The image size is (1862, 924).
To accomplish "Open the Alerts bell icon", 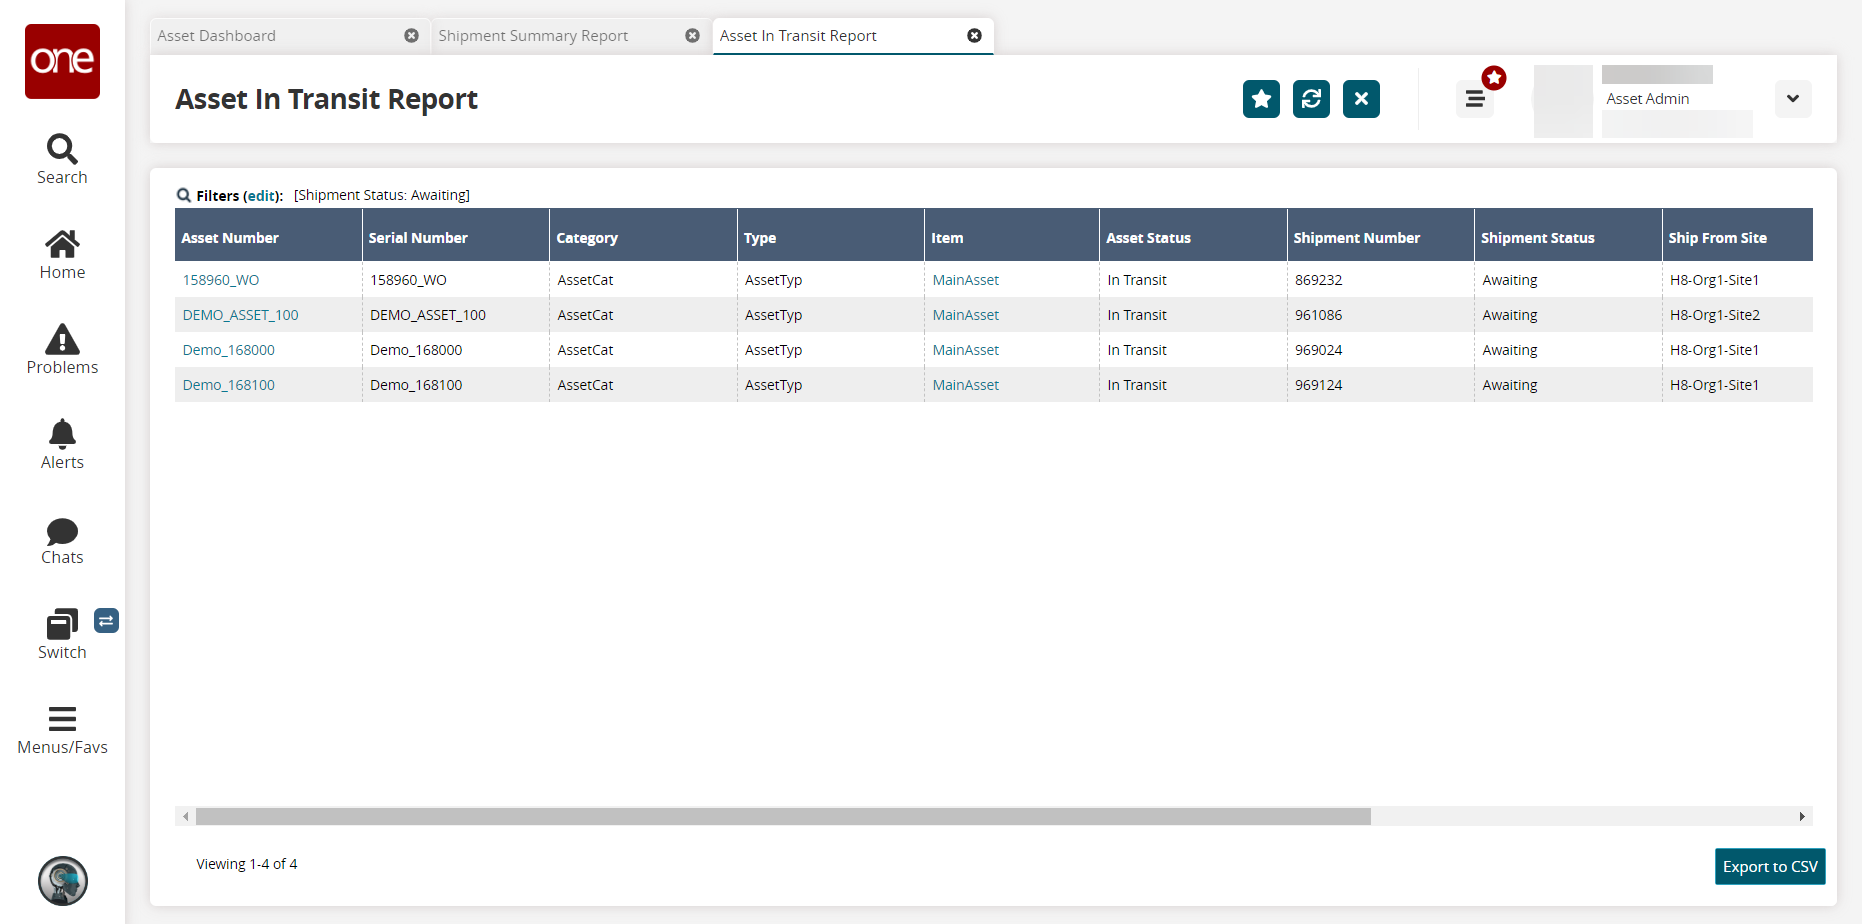I will click(x=62, y=435).
